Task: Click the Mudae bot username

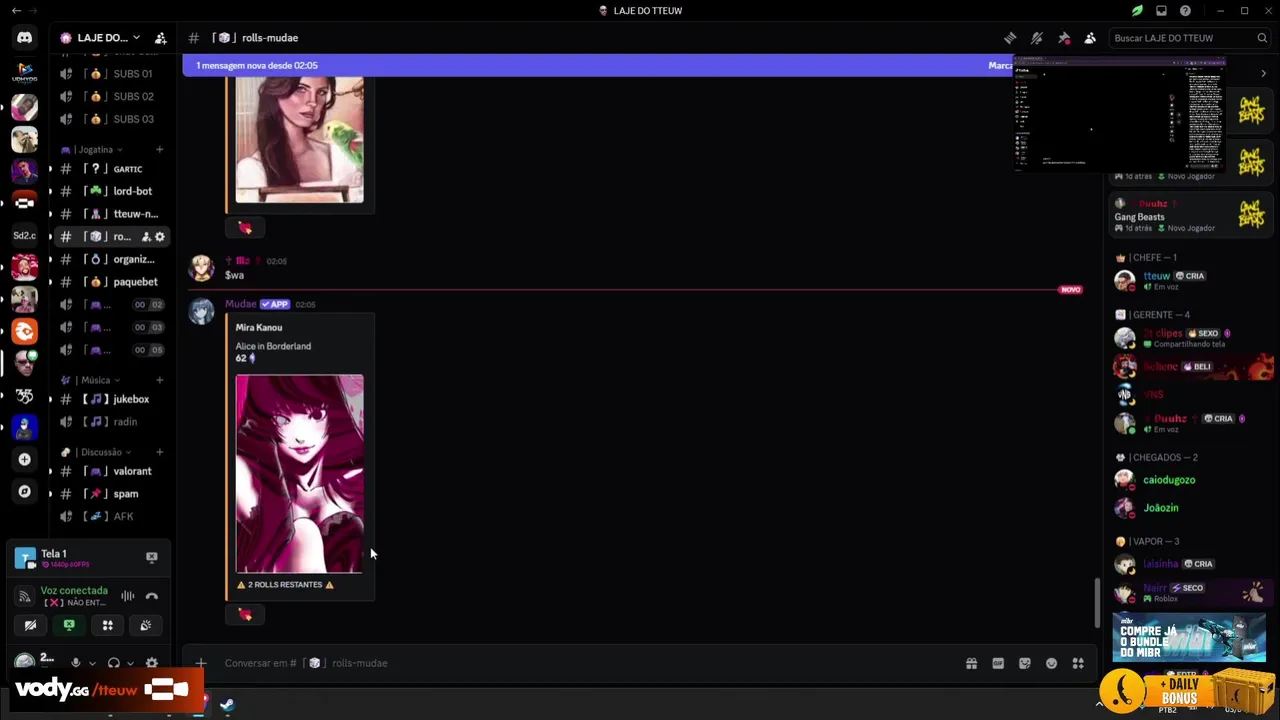Action: point(240,304)
